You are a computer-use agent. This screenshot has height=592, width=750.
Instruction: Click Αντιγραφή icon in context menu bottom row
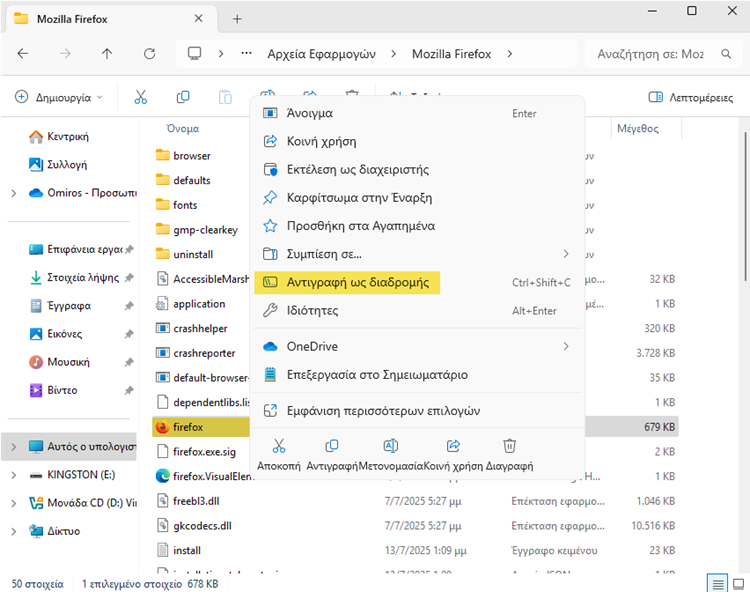coord(331,446)
